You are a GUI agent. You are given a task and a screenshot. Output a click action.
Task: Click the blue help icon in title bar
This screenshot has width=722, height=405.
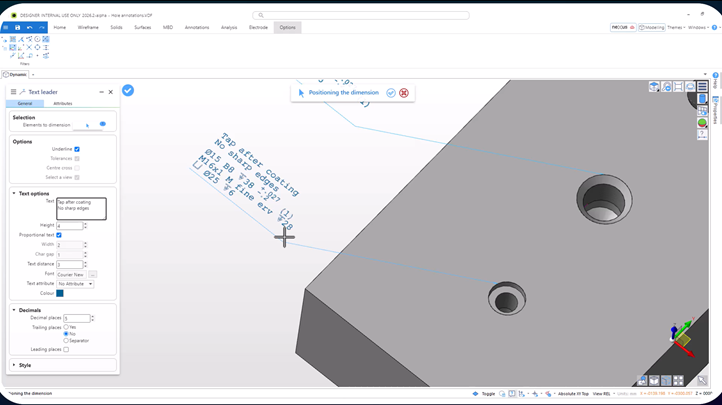click(x=715, y=28)
